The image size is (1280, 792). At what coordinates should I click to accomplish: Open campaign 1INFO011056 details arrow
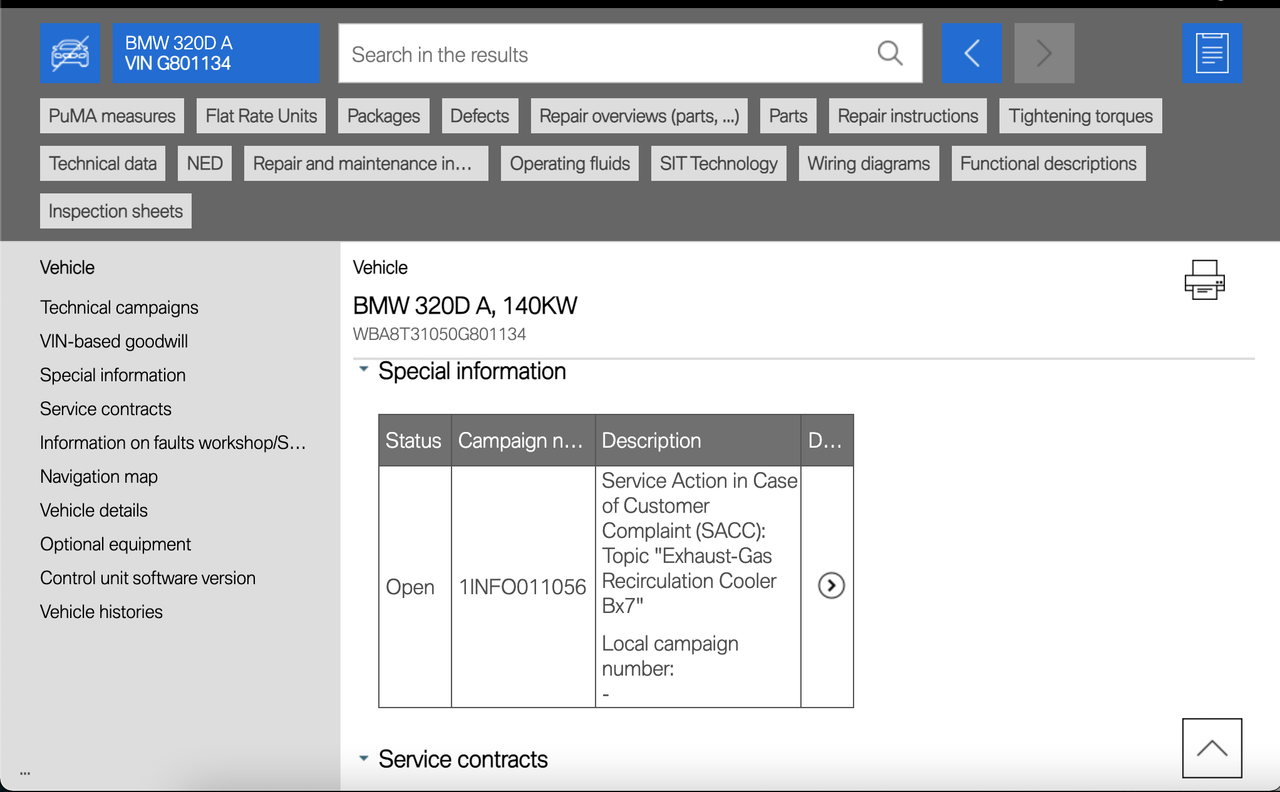pos(831,586)
